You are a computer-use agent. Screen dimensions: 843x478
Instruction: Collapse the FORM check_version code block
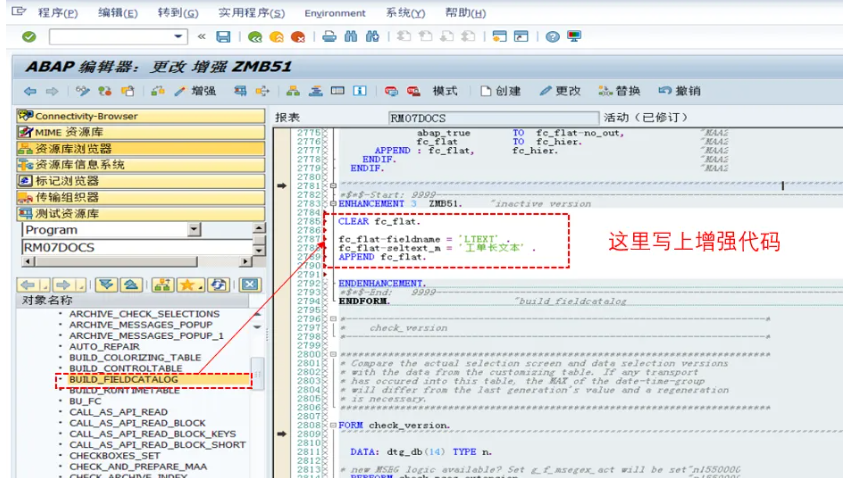pos(333,425)
